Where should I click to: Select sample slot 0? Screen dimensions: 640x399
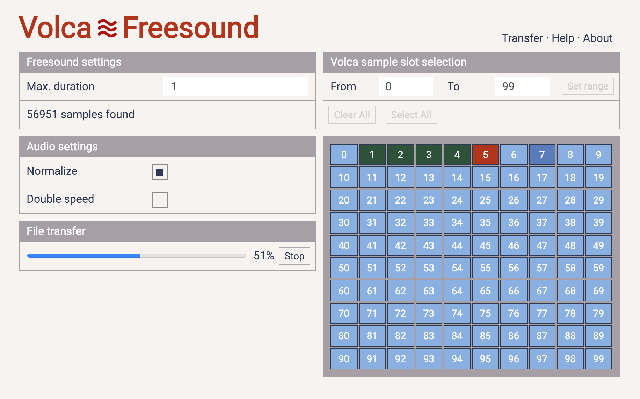click(344, 155)
